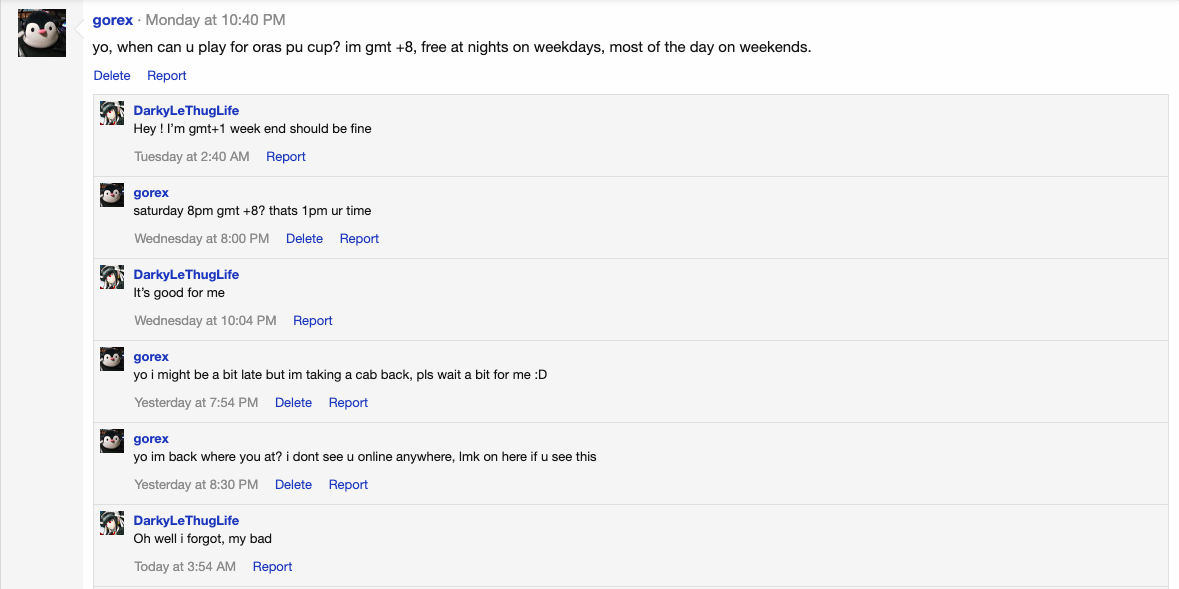Click gorex avatar on "im back" comment

pos(112,441)
